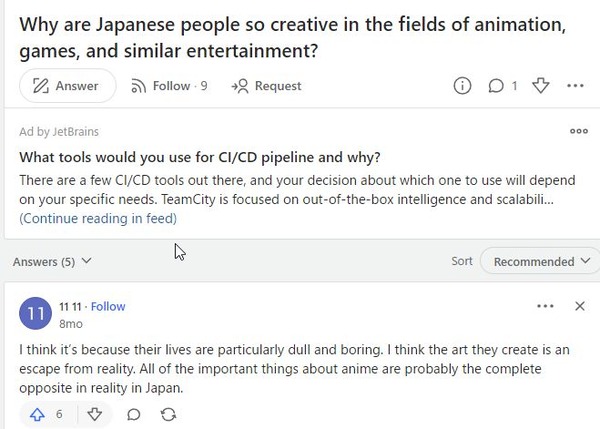The height and width of the screenshot is (429, 600).
Task: Click the Answer button with pencil icon
Action: (x=66, y=86)
